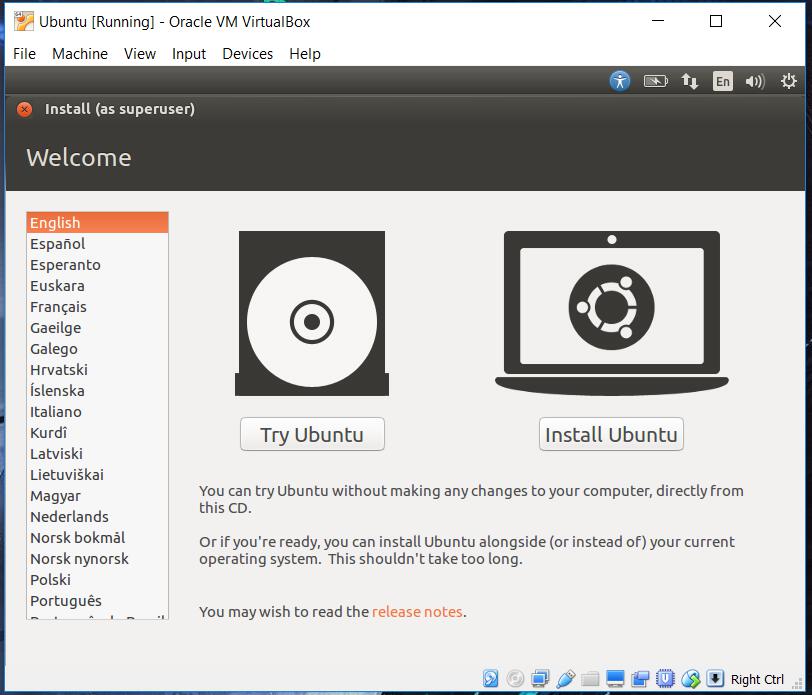Click the Right Ctrl host key label
This screenshot has width=812, height=695.
coord(757,679)
